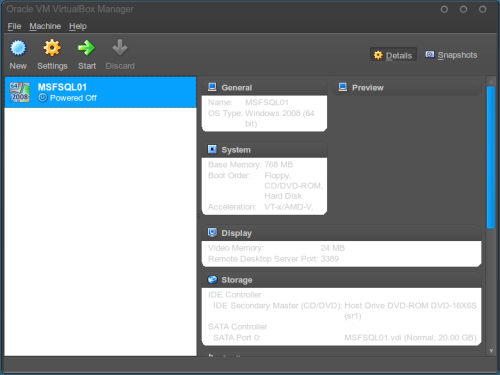Click the 'Boot Order:' label
Viewport: 500px width, 375px height.
click(x=229, y=175)
